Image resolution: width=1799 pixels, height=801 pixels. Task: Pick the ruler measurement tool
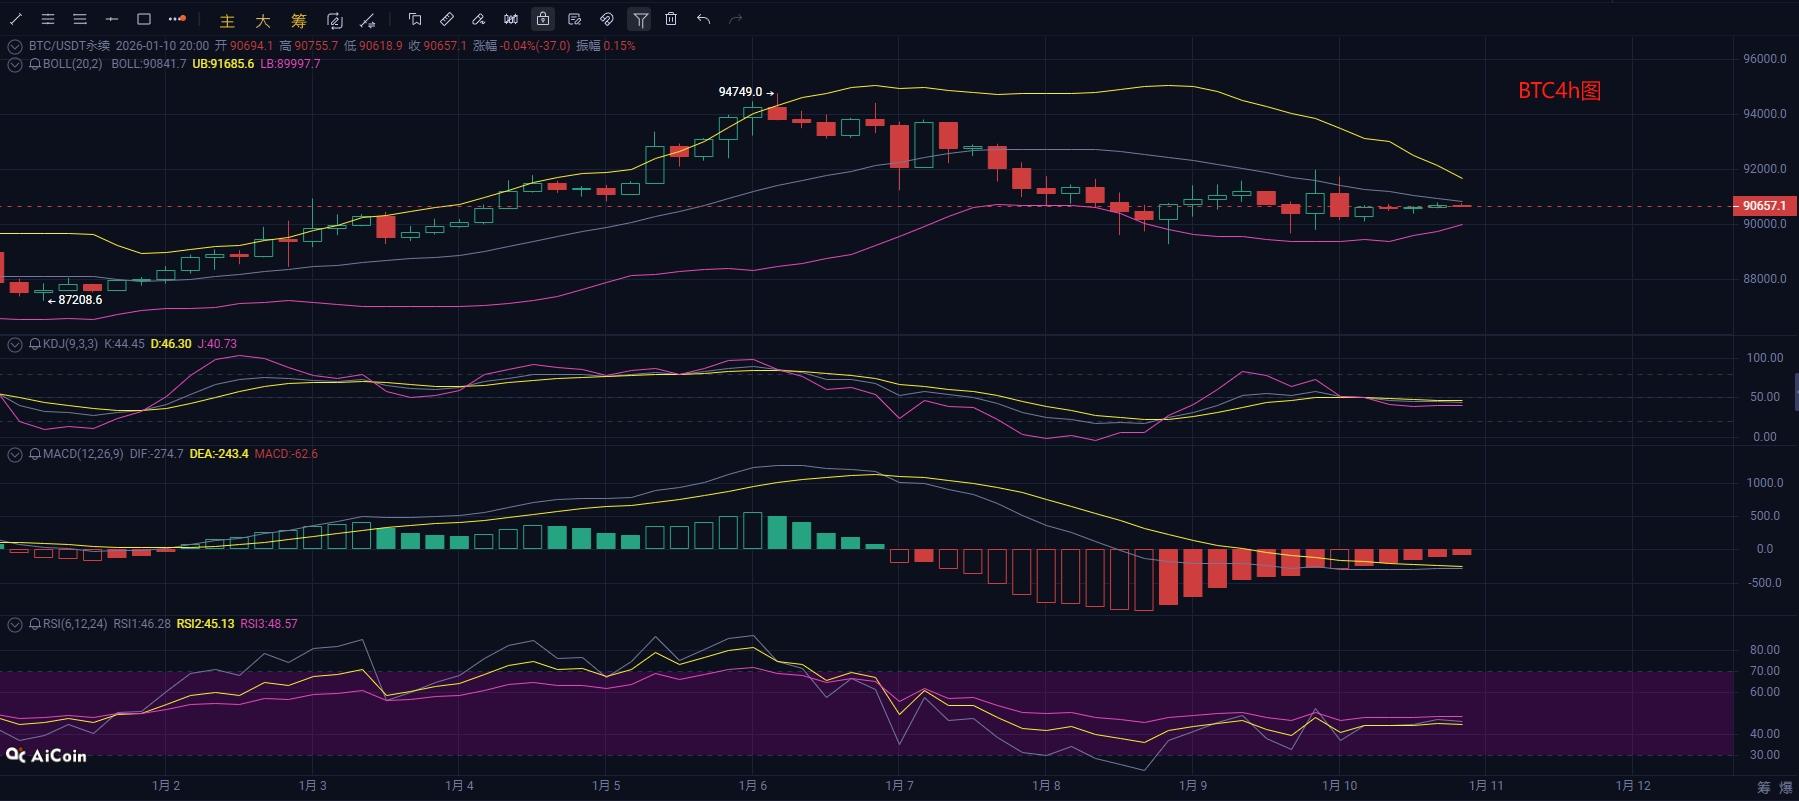point(447,19)
